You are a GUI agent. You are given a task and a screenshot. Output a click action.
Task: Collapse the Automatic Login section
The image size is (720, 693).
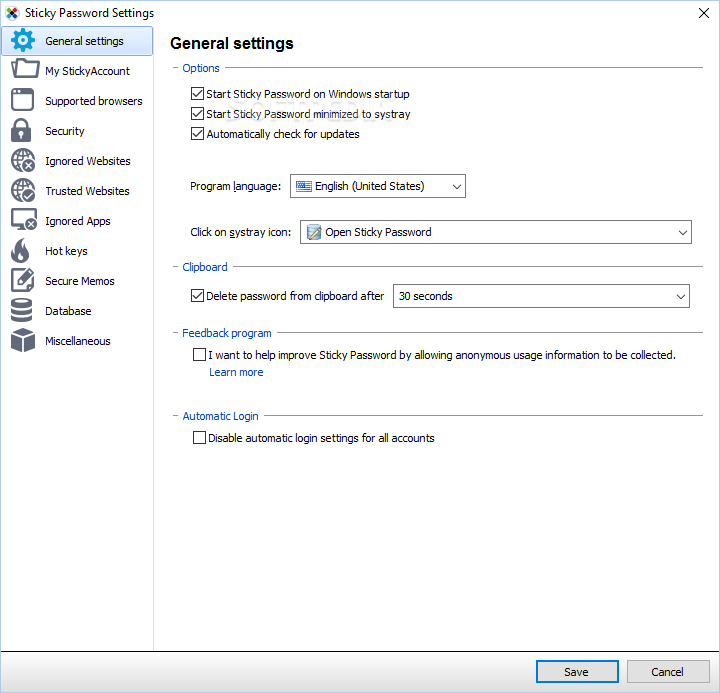pyautogui.click(x=175, y=416)
